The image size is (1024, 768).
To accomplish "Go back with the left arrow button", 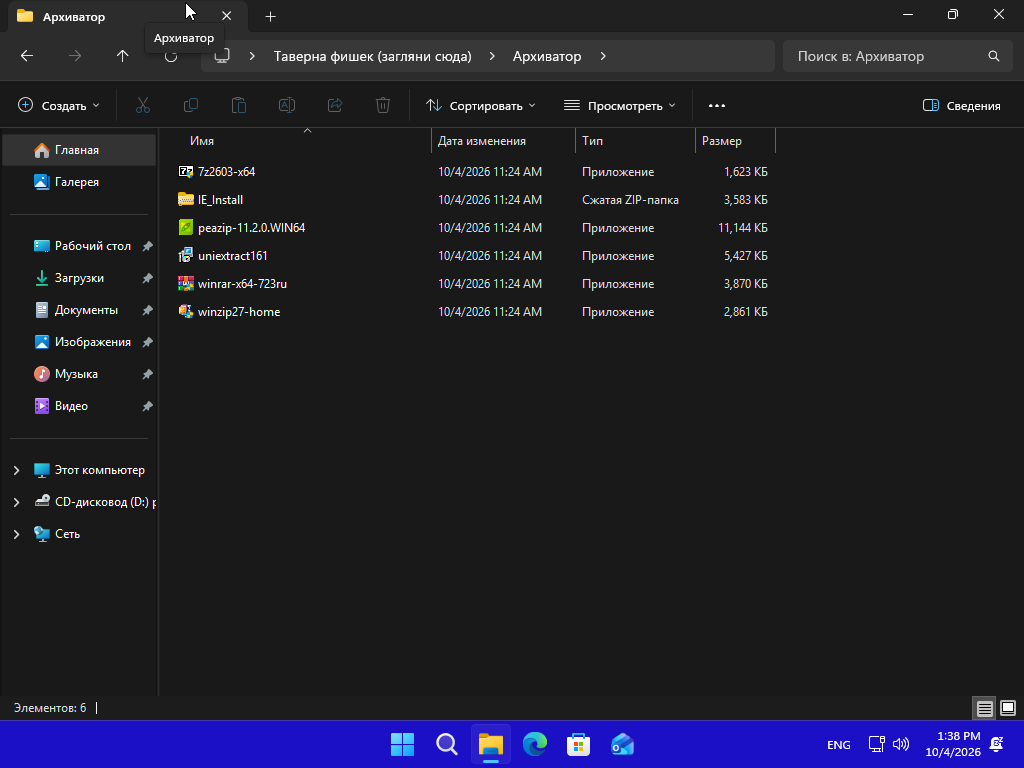I will (x=27, y=56).
